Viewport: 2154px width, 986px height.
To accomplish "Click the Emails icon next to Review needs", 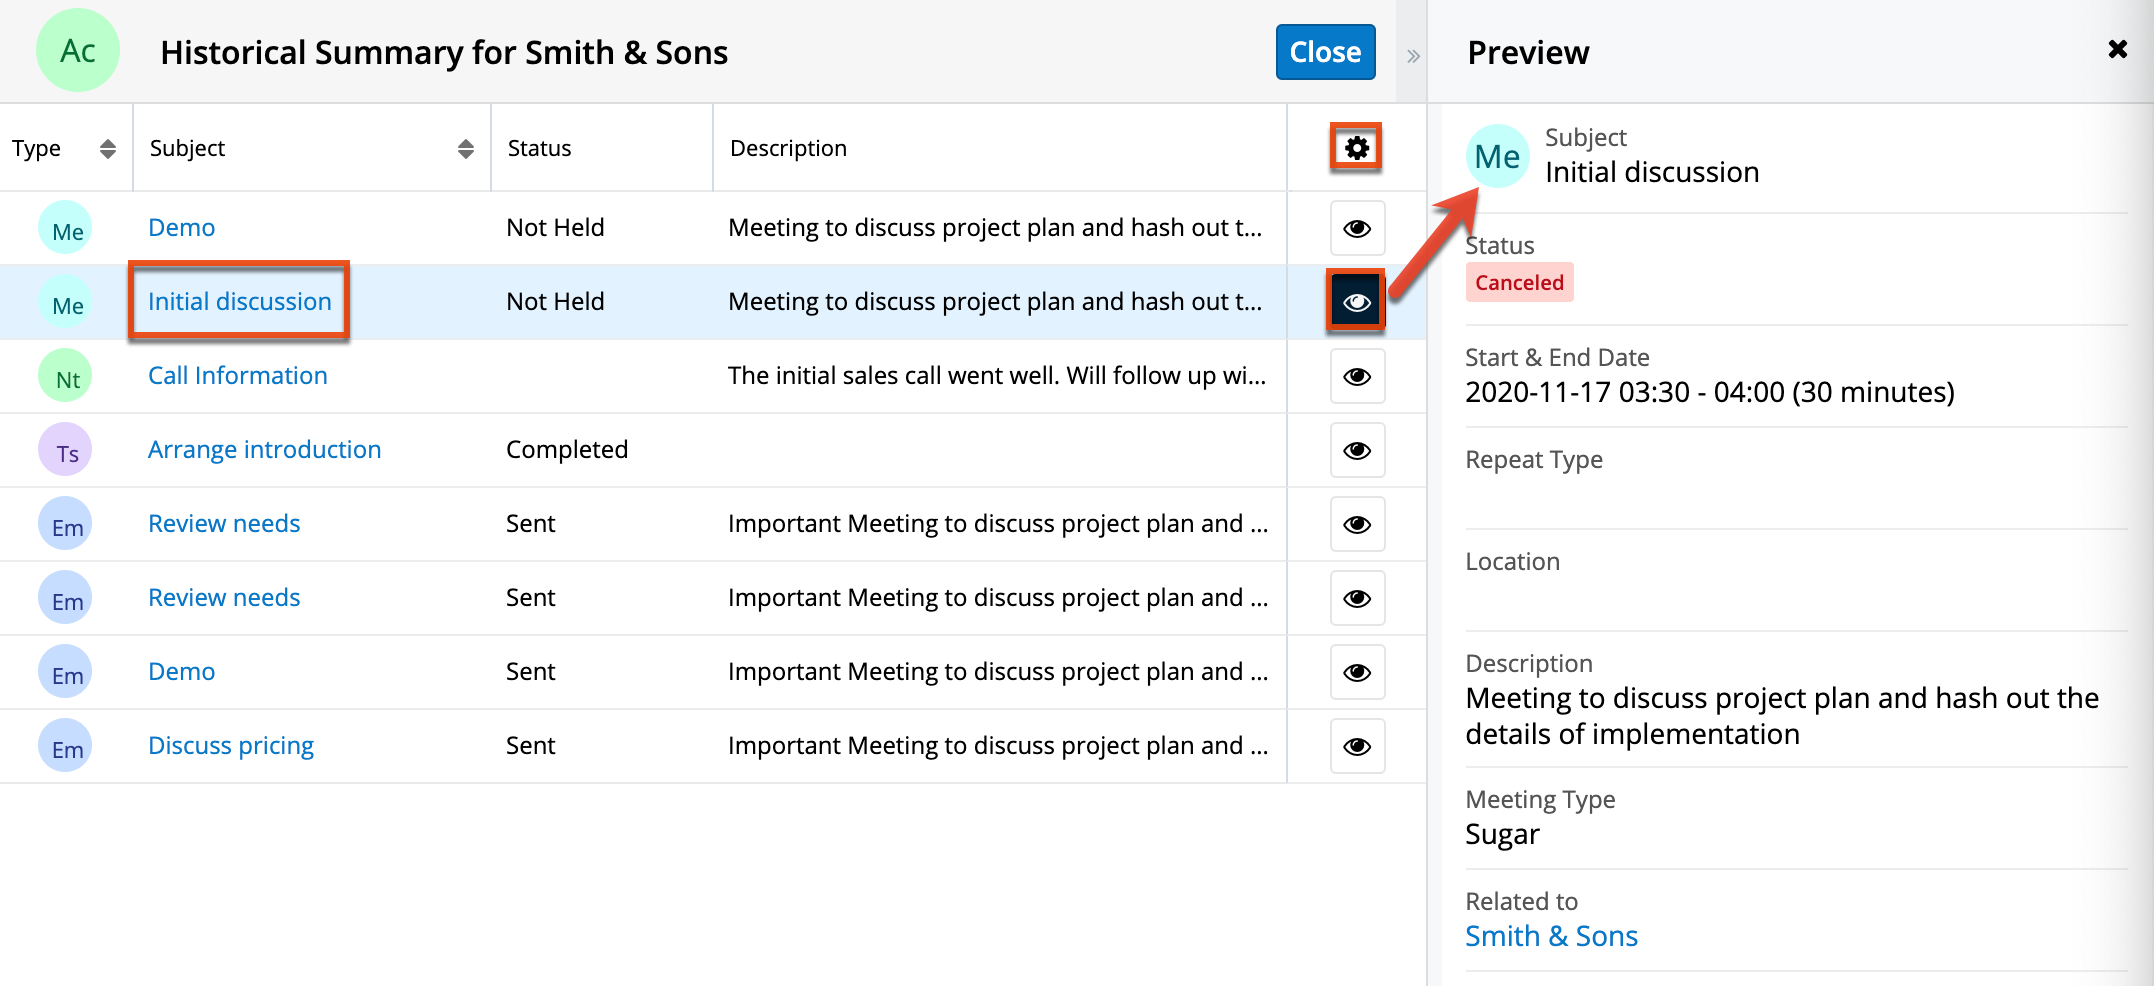I will tap(65, 523).
